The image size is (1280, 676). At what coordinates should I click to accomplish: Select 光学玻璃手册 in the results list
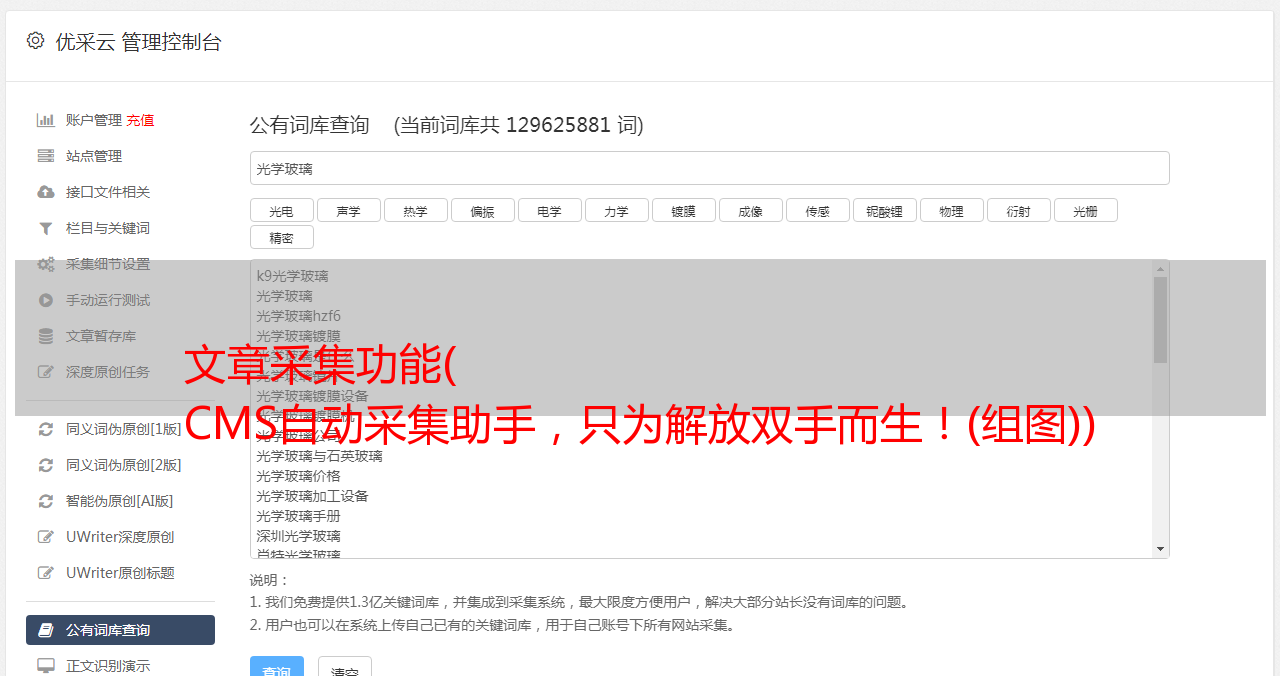(298, 516)
